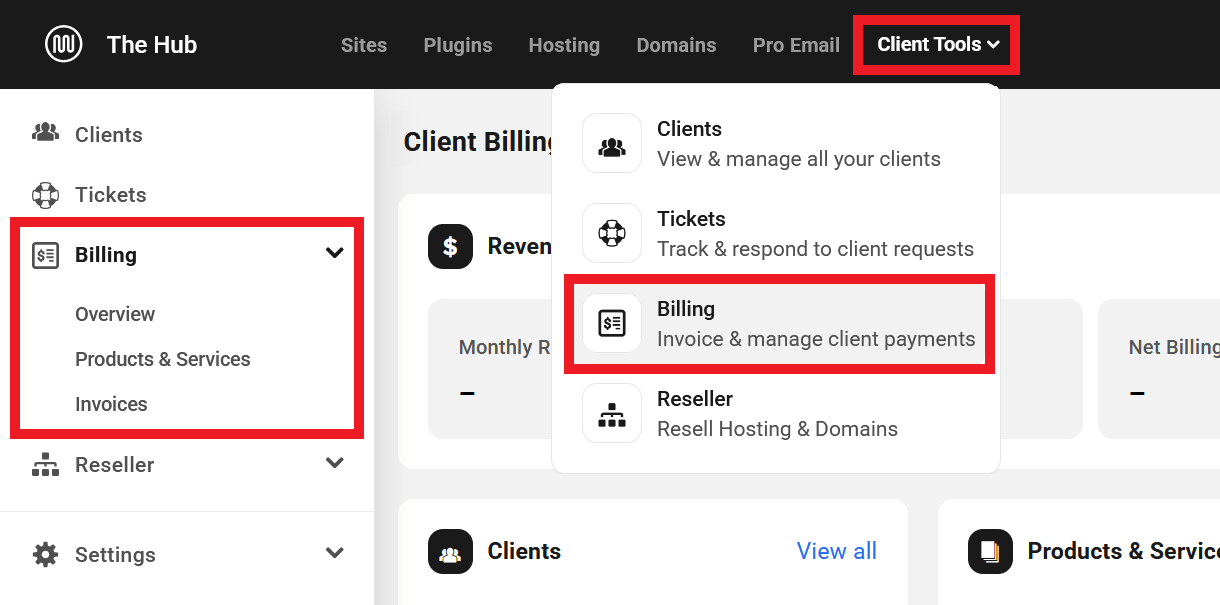
Task: Click the sidebar Clients people icon
Action: tap(46, 133)
